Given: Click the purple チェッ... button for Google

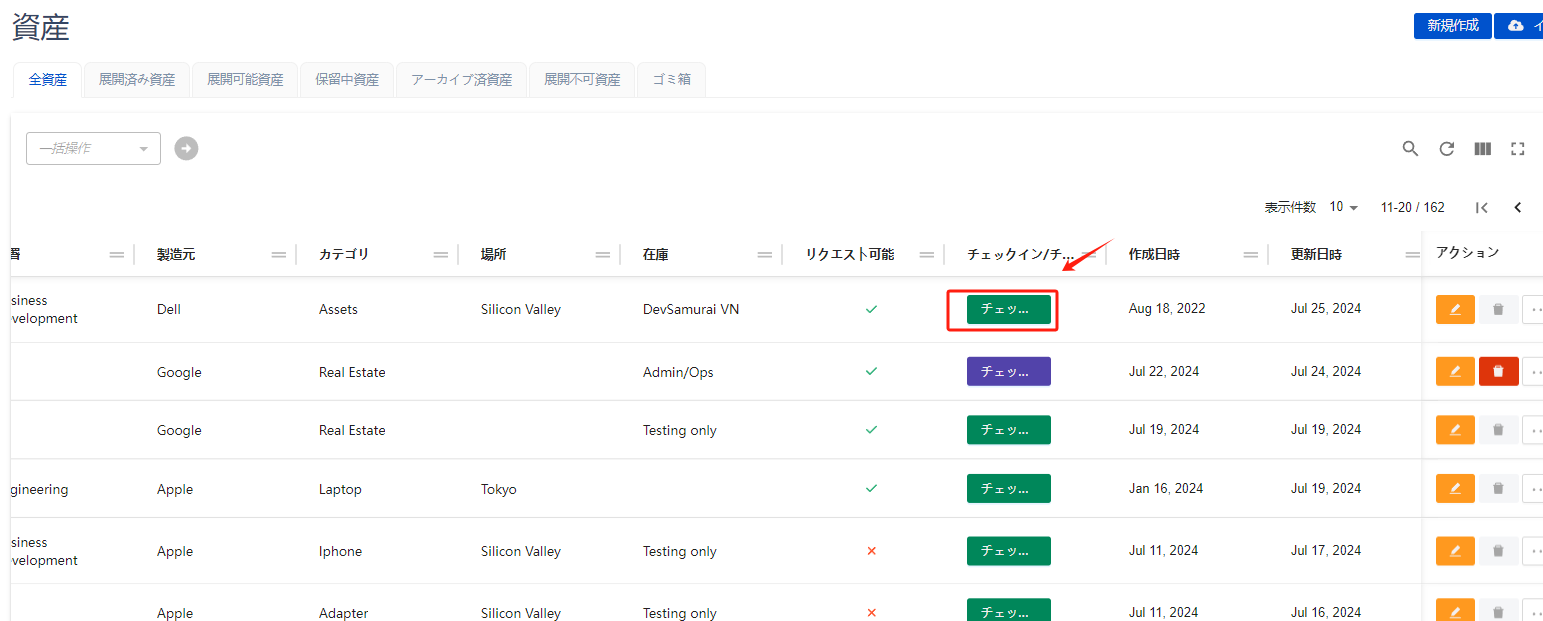Looking at the screenshot, I should (1008, 371).
